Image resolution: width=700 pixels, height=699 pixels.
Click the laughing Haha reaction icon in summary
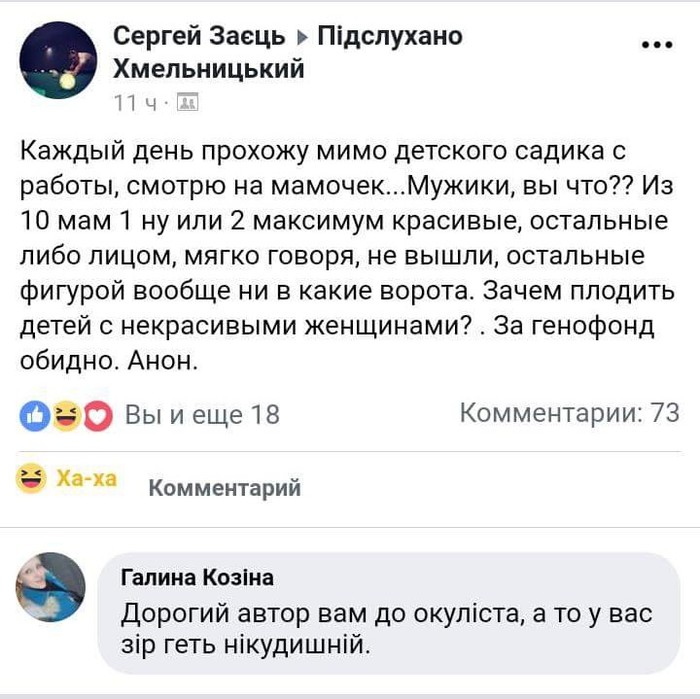64,414
